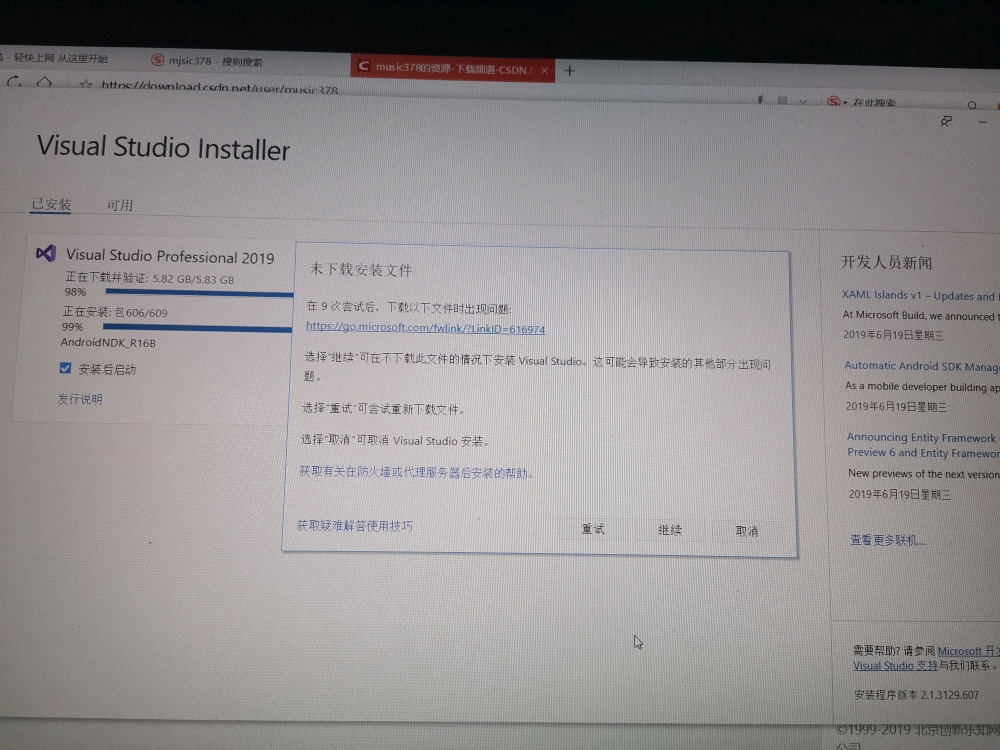
Task: Click the Developer News (开发人员新闻) heading
Action: [886, 262]
